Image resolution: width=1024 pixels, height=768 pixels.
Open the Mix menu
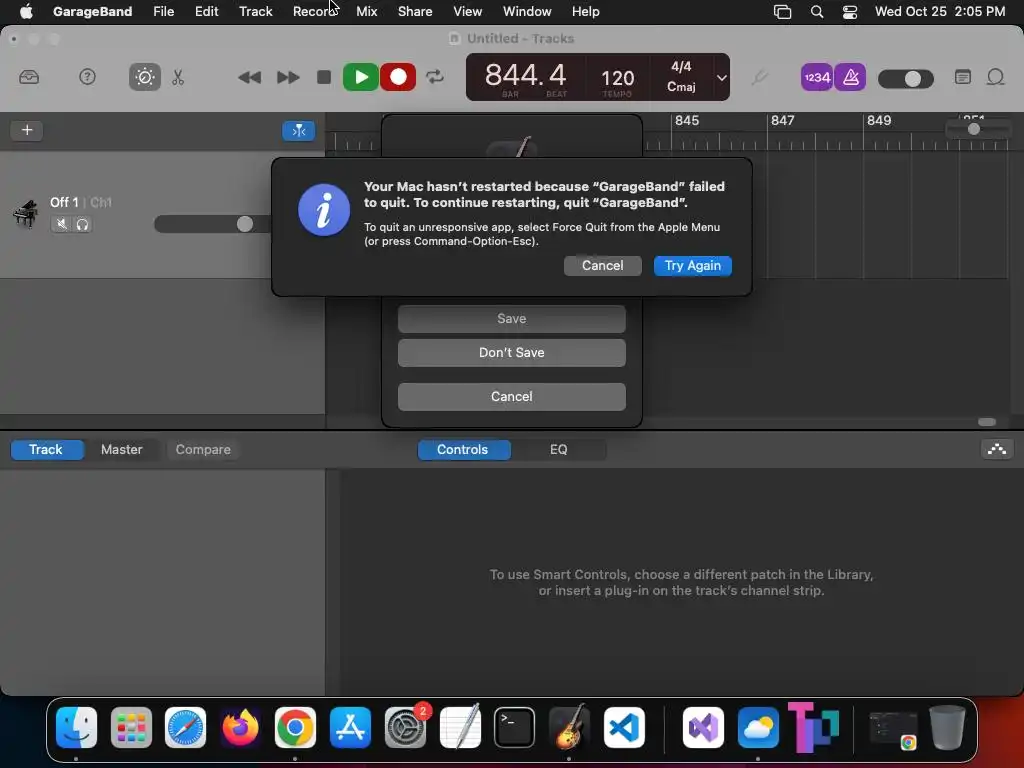[x=366, y=11]
